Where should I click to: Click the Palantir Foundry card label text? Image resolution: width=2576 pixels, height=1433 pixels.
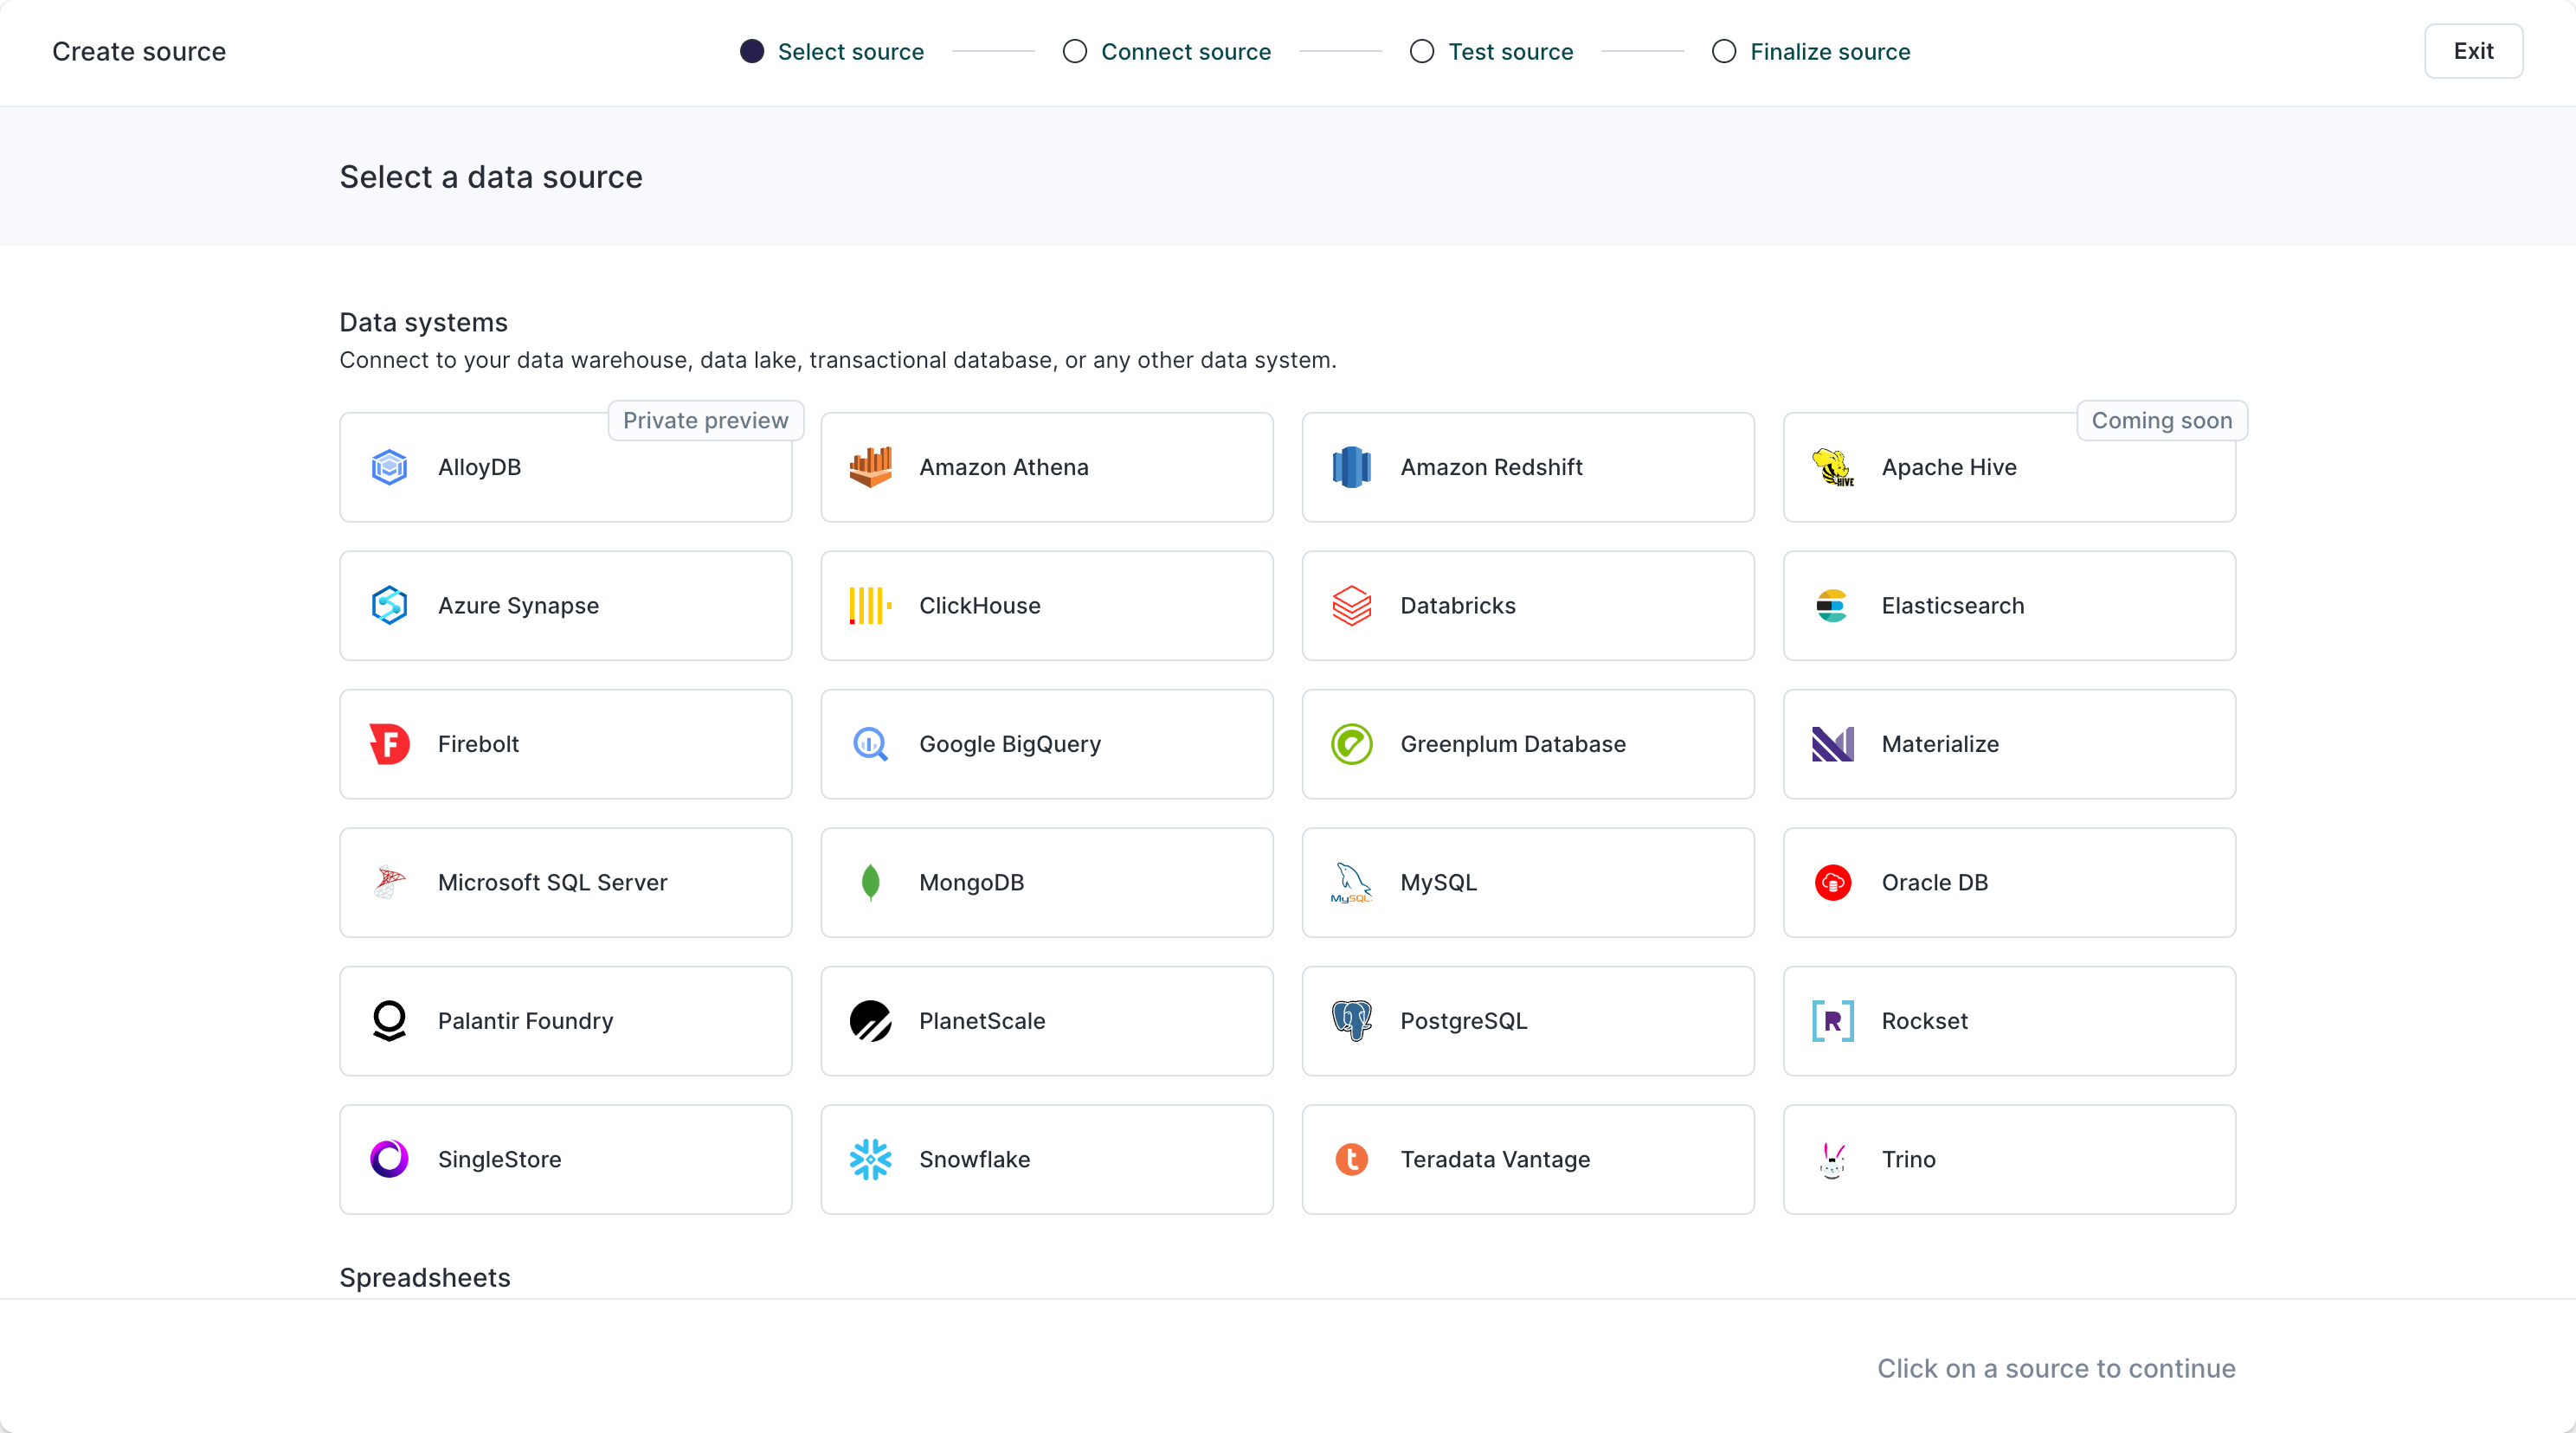pos(525,1021)
